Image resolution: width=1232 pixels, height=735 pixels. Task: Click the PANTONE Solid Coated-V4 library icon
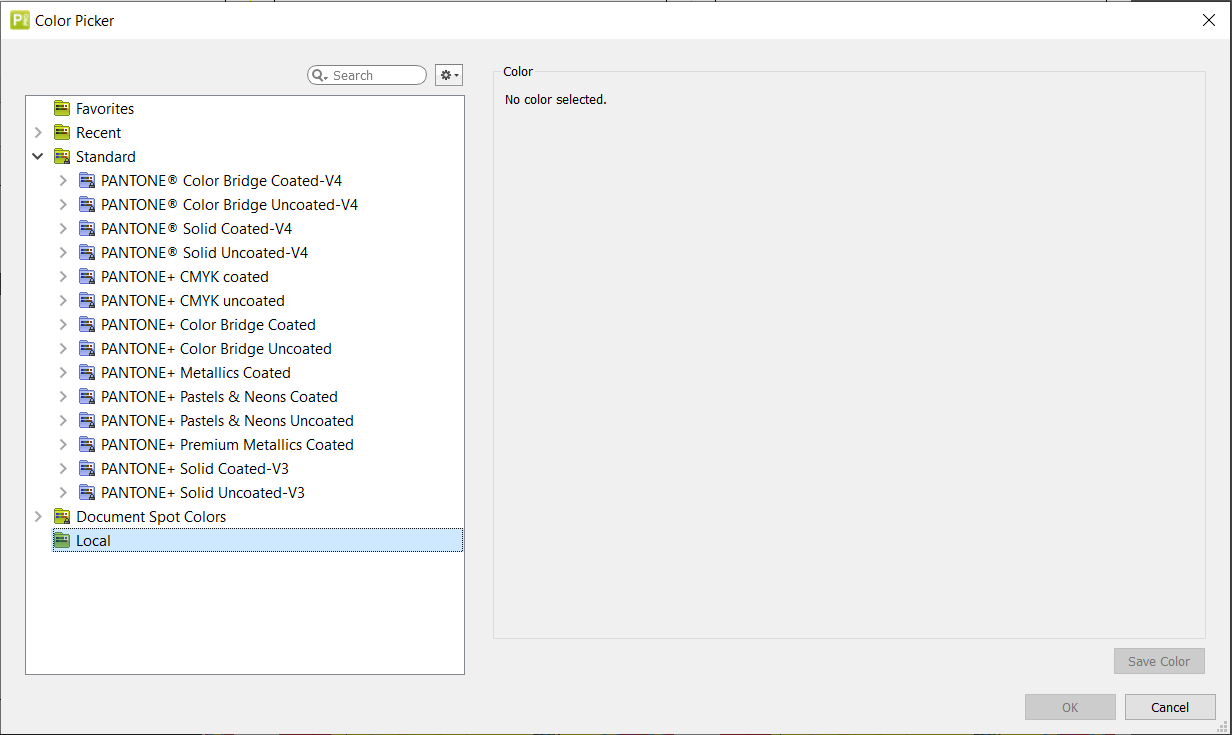(87, 229)
